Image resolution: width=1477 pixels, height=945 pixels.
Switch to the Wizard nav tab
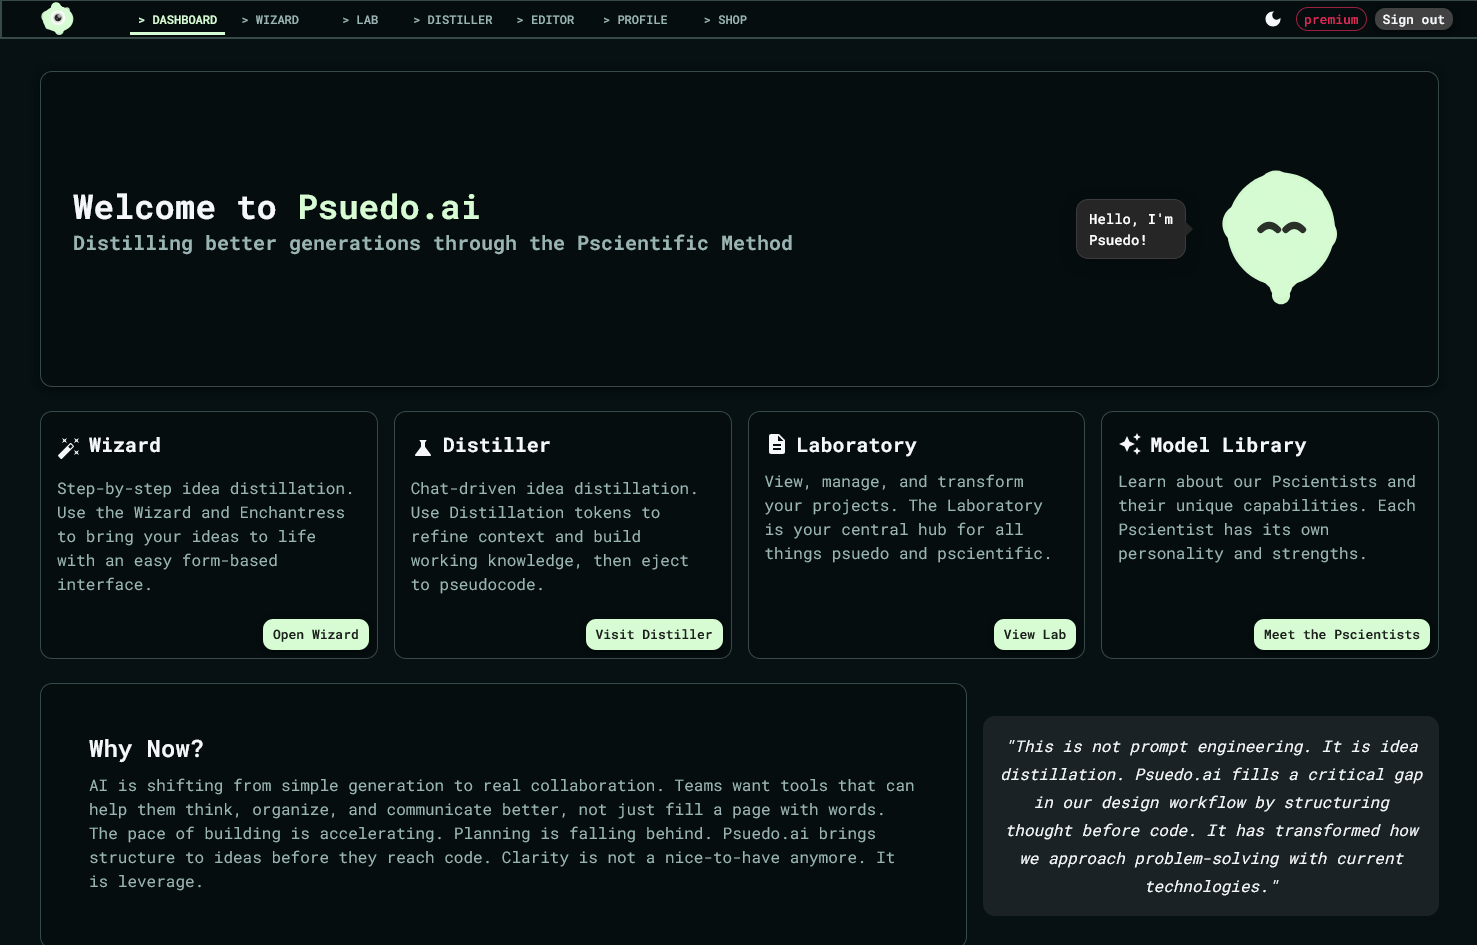pyautogui.click(x=270, y=20)
